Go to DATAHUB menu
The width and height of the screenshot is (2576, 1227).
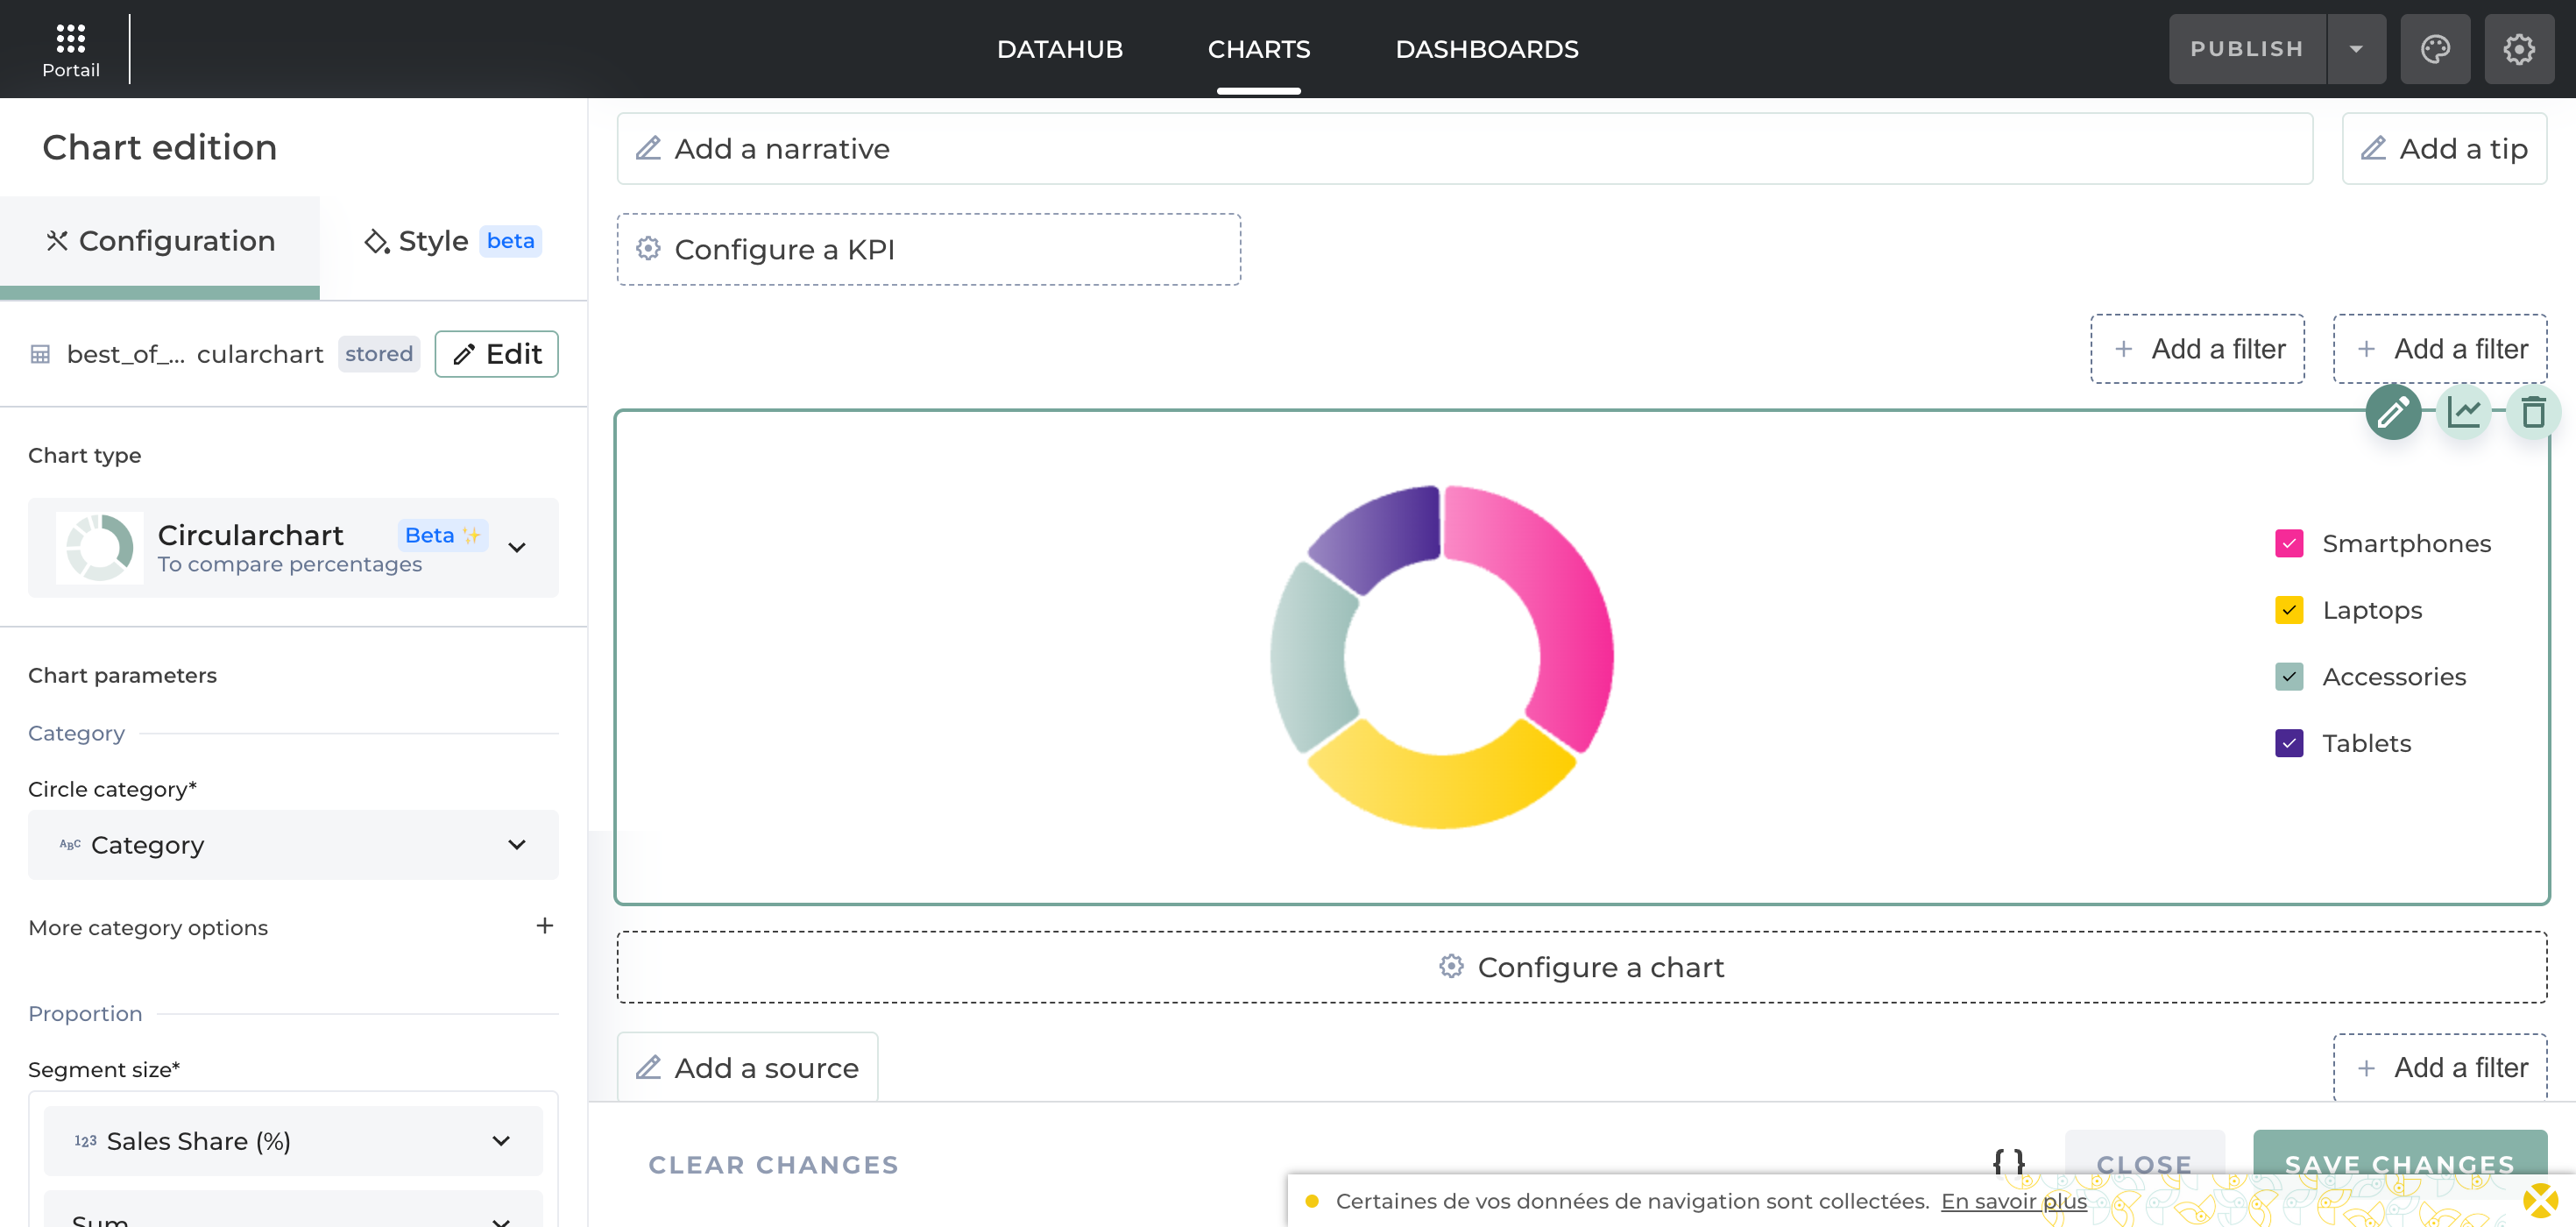1059,49
